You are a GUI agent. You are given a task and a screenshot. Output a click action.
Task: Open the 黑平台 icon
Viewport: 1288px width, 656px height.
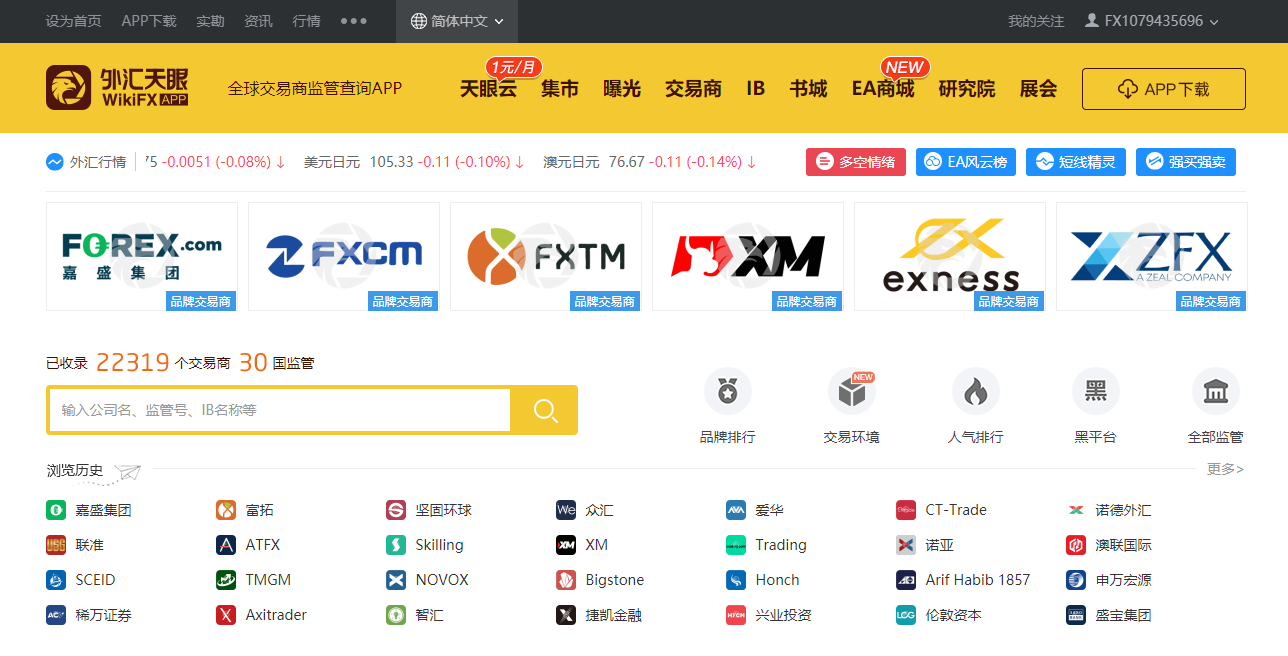click(x=1096, y=391)
